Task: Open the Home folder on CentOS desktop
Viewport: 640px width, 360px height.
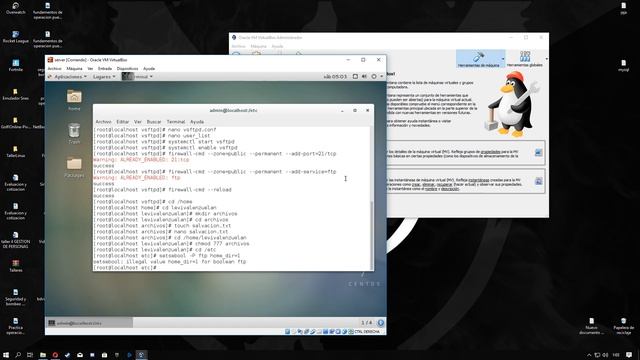Action: coord(74,100)
